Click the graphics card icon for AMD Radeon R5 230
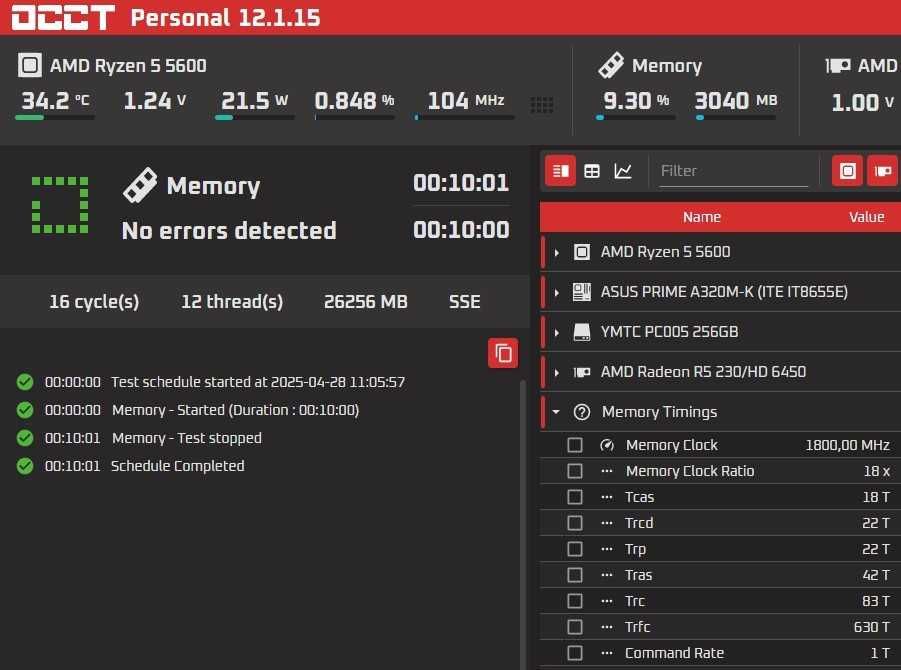 [x=582, y=372]
